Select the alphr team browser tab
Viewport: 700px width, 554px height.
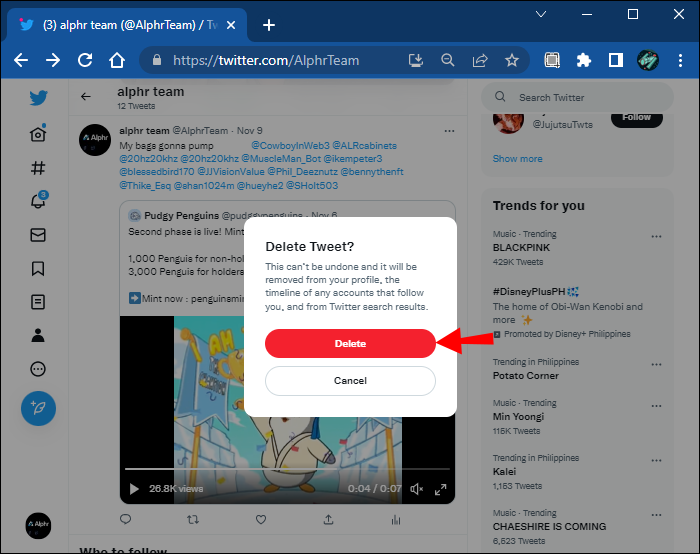point(127,25)
